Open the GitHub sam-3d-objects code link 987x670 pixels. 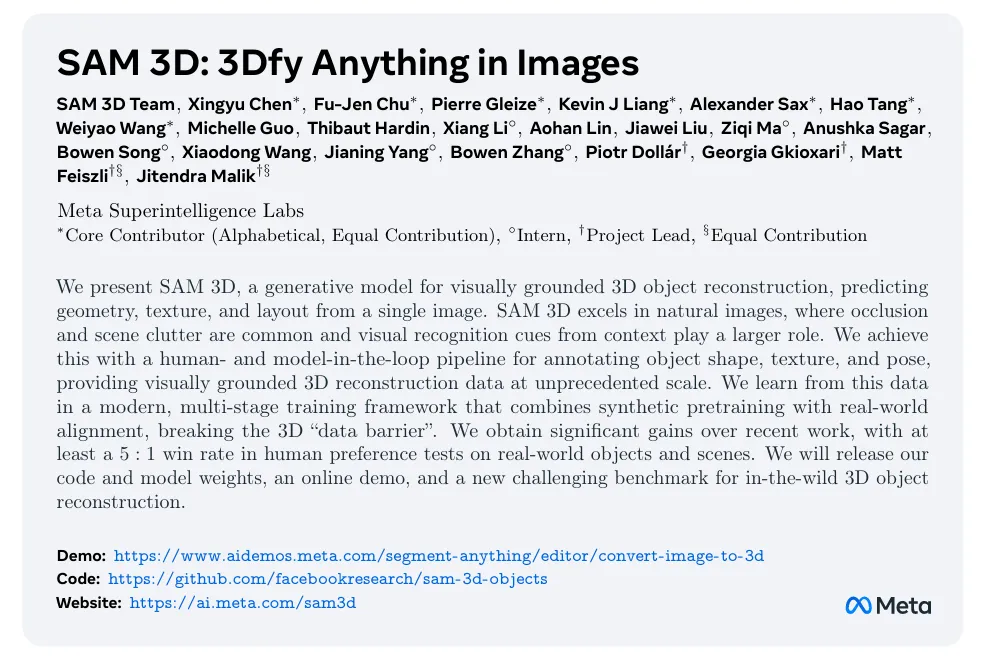click(x=327, y=579)
